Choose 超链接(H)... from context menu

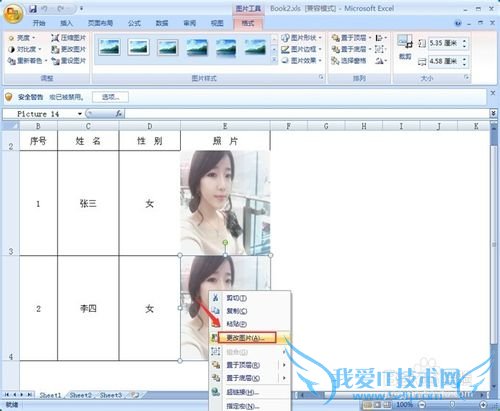coord(250,392)
